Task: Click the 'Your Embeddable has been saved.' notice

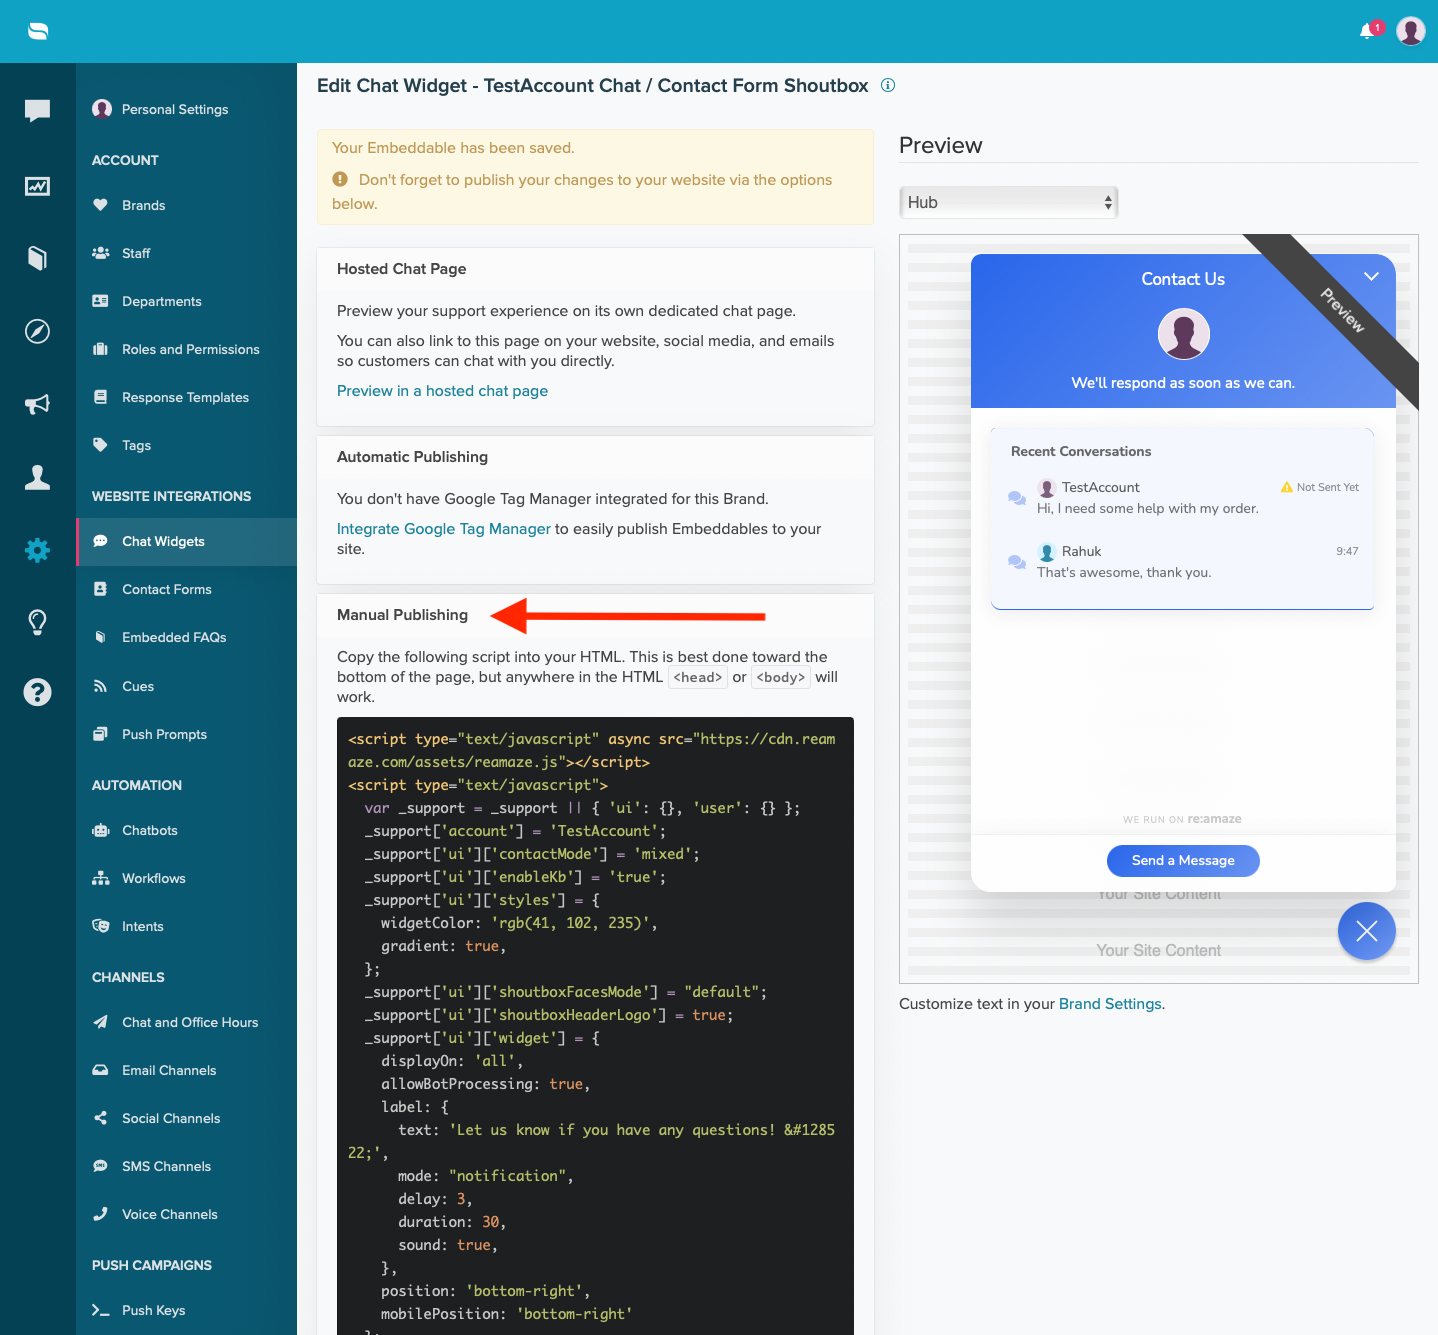Action: pyautogui.click(x=453, y=148)
